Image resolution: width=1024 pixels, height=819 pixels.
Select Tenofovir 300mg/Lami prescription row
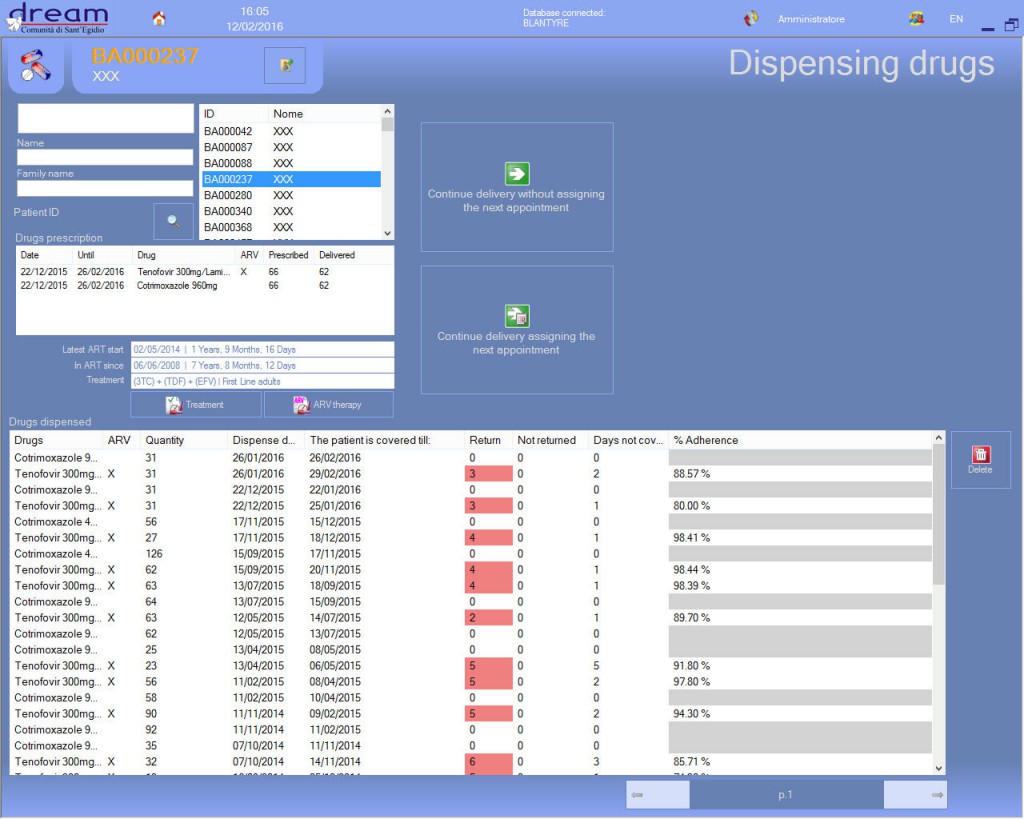click(204, 272)
